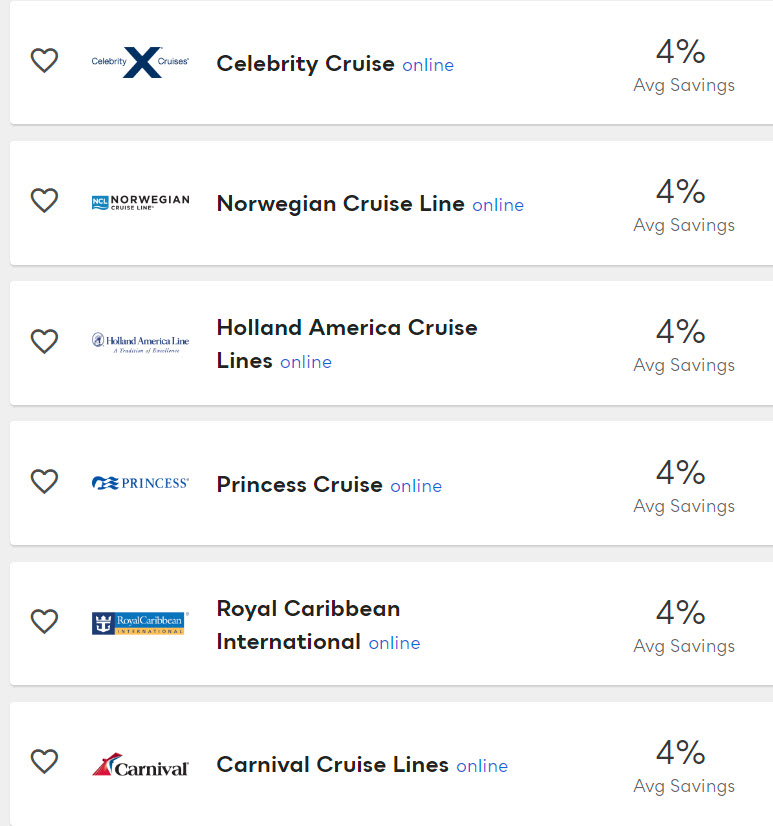Viewport: 773px width, 826px height.
Task: Open the Princess Cruise title link
Action: pyautogui.click(x=299, y=485)
